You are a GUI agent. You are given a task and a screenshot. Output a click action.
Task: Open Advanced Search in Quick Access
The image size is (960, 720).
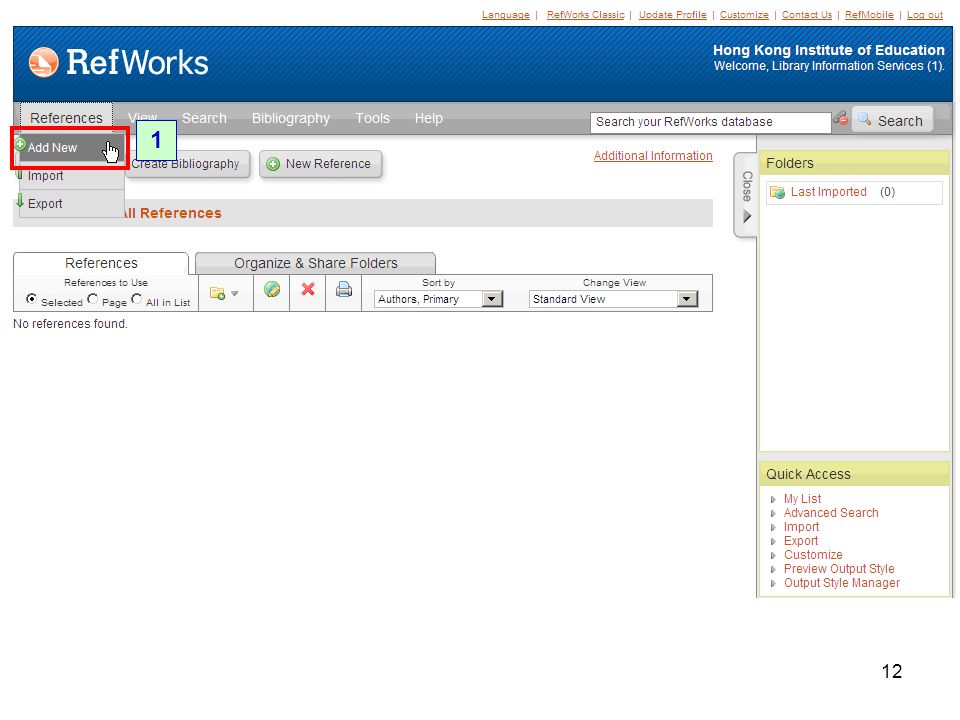tap(831, 513)
